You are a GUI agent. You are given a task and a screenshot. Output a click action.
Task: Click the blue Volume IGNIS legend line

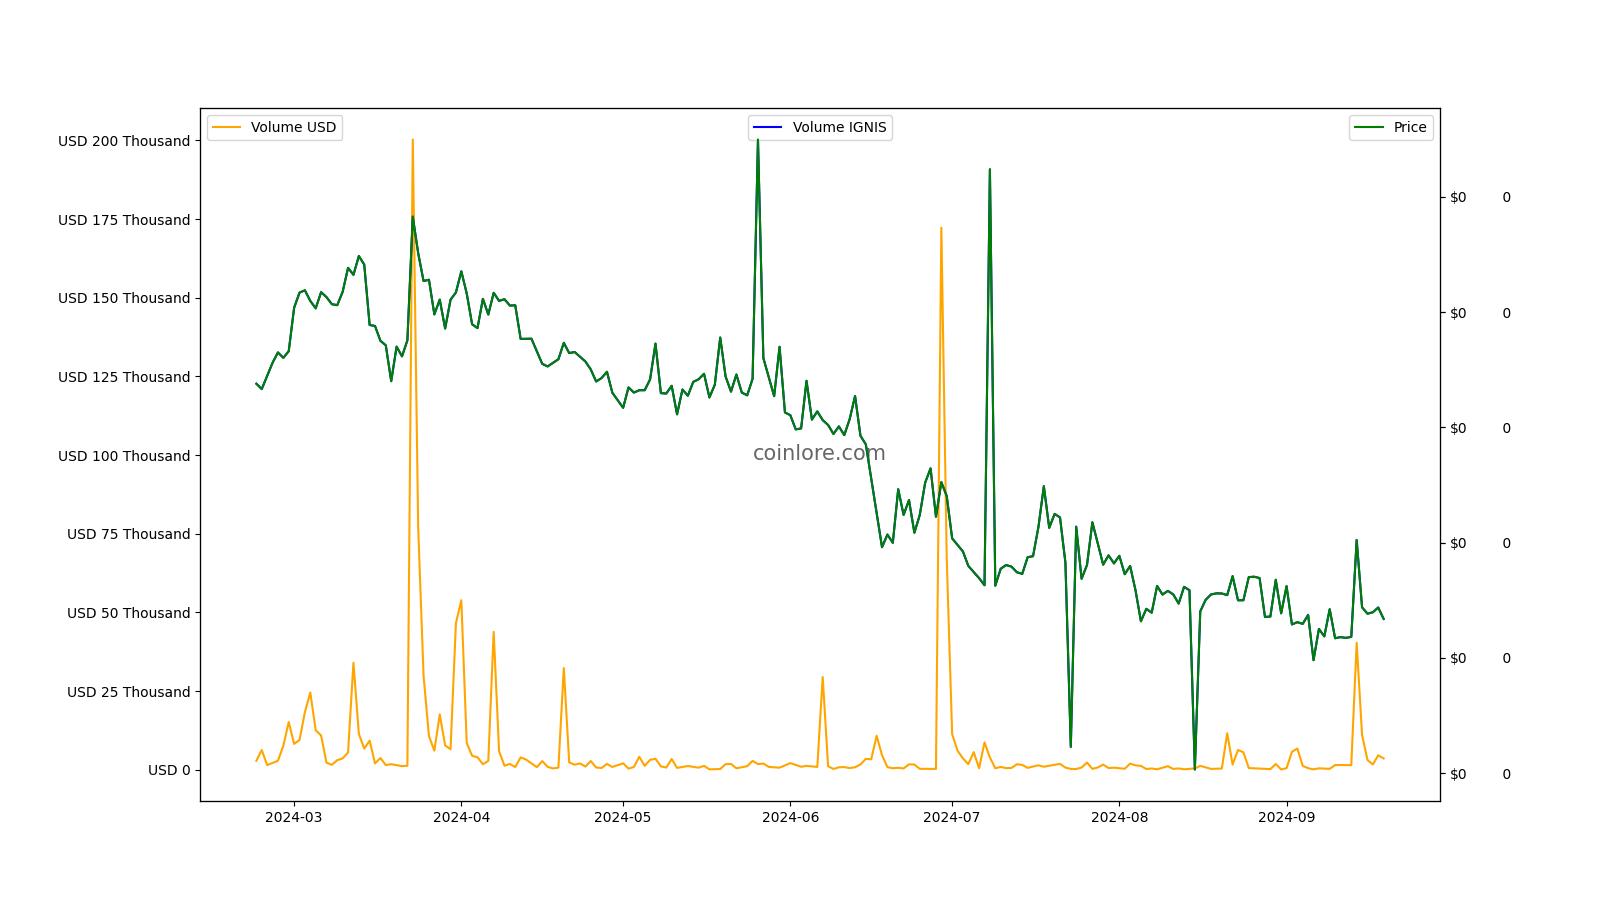[769, 128]
